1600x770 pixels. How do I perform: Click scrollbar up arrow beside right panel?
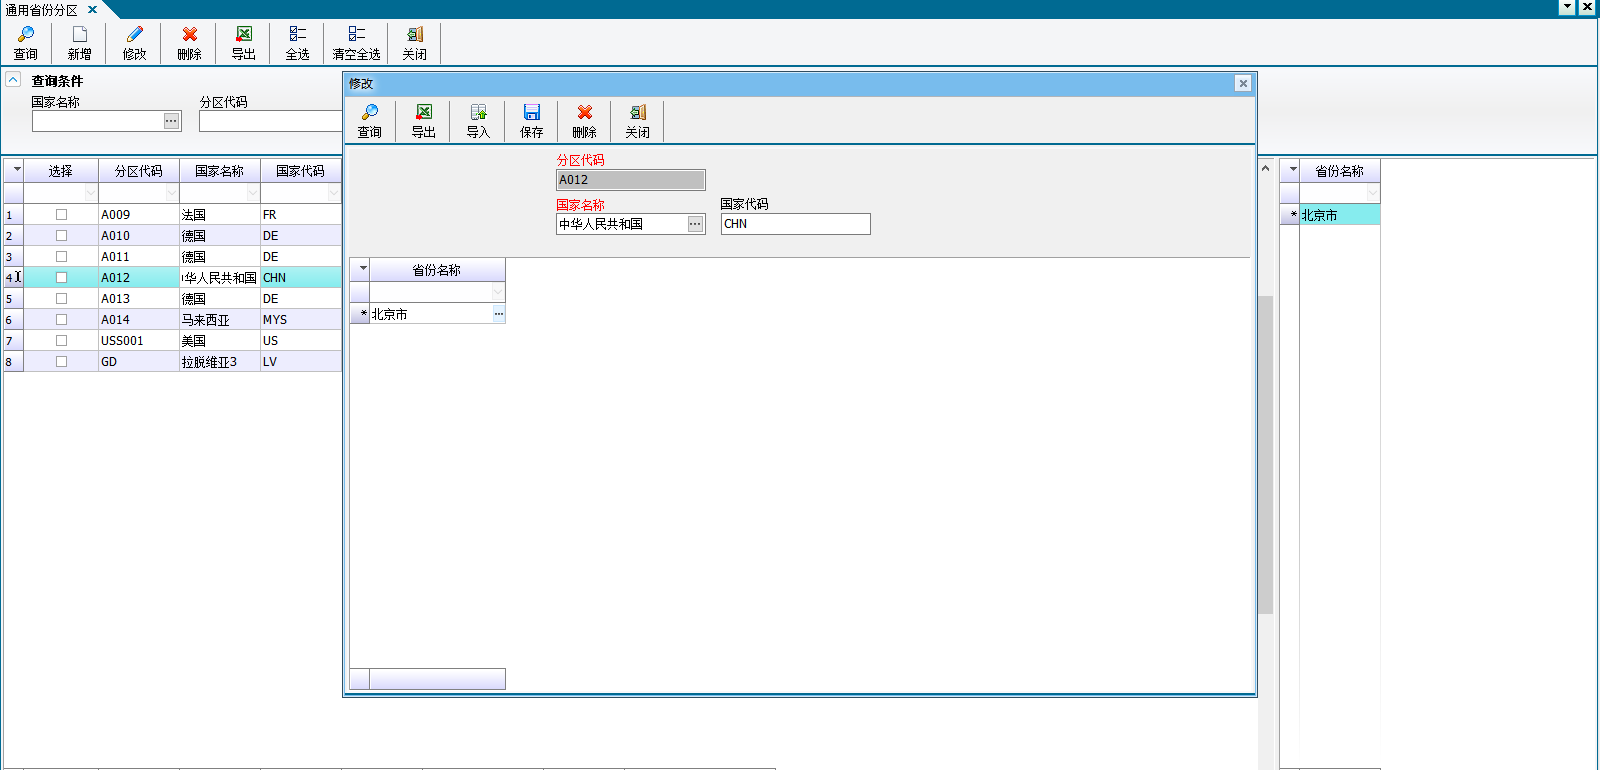[1265, 168]
